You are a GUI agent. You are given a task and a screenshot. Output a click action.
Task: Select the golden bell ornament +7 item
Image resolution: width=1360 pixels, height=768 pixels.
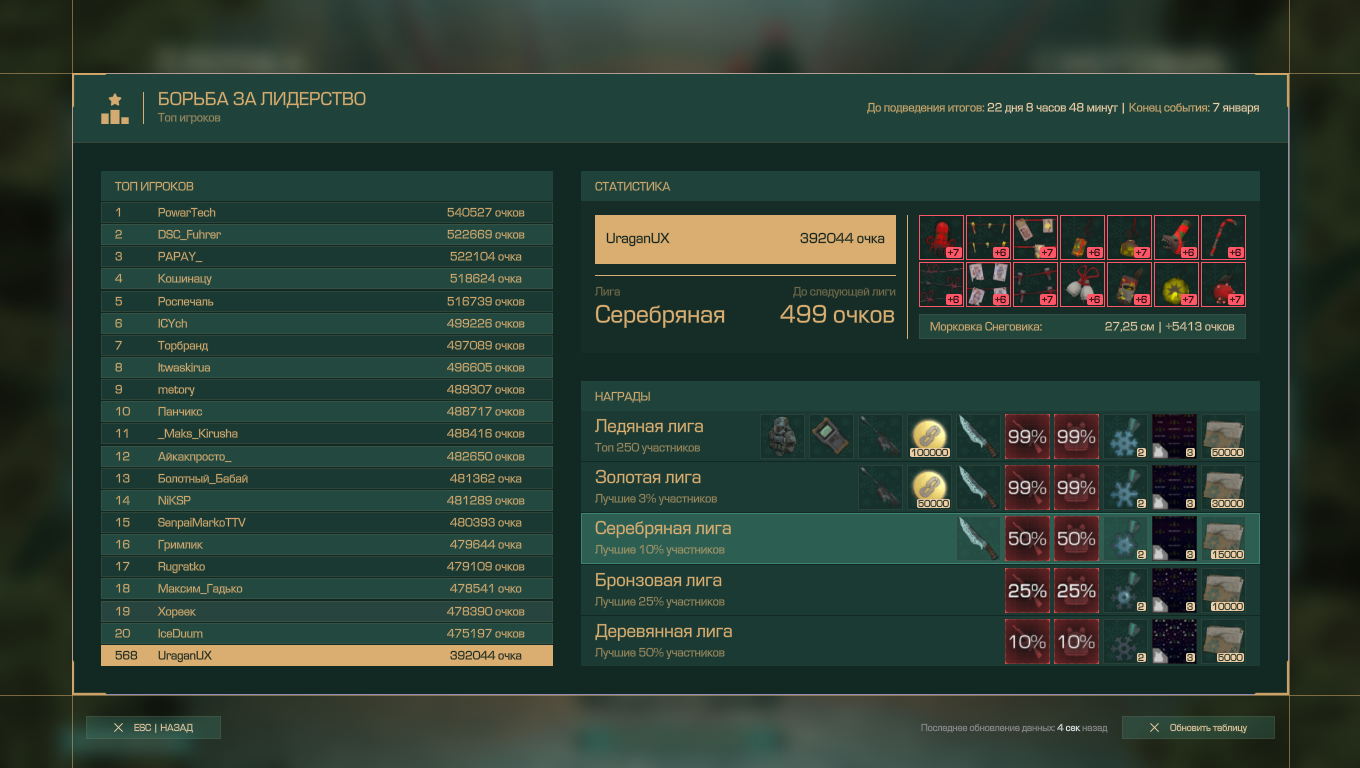coord(1129,238)
